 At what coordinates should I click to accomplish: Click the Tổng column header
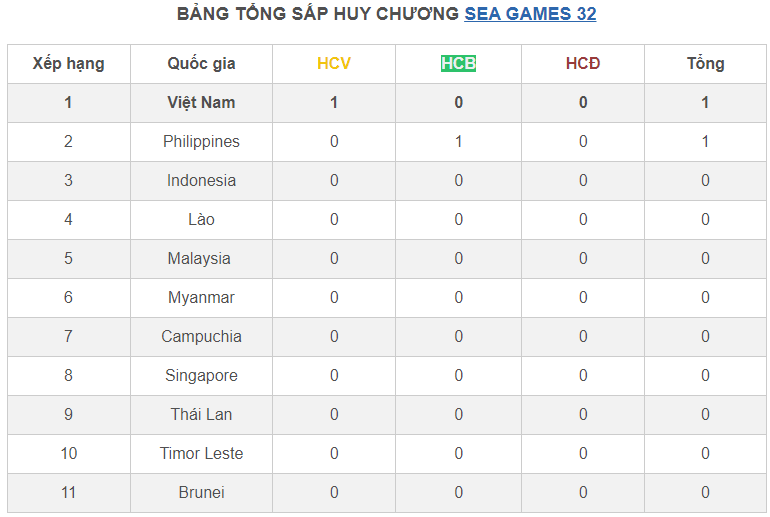[705, 64]
